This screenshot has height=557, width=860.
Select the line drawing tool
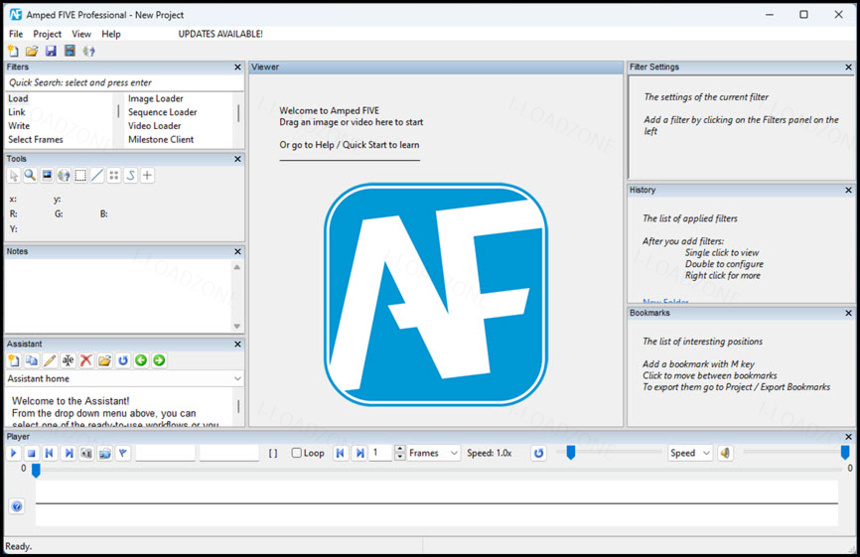[97, 175]
